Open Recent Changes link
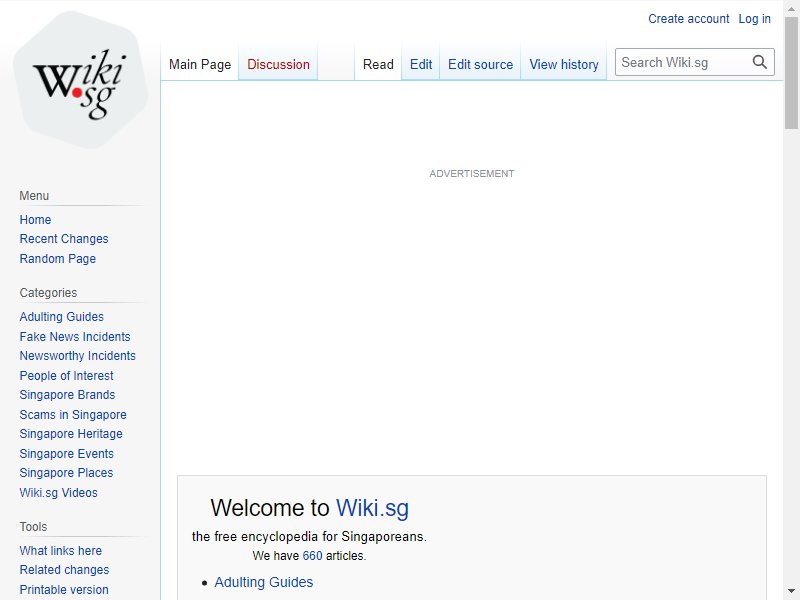This screenshot has height=600, width=800. (x=64, y=239)
